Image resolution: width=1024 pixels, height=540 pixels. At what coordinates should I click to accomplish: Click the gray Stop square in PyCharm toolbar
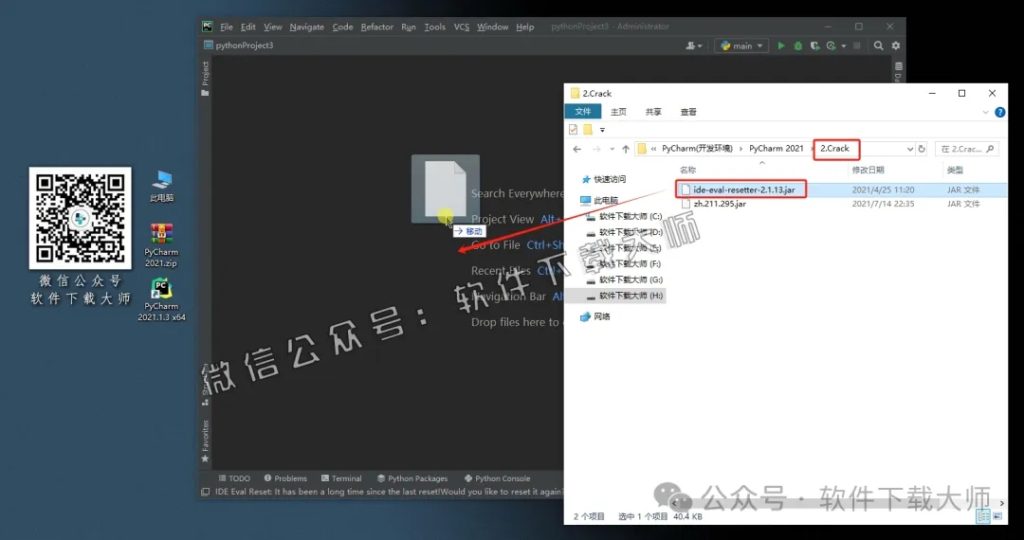pos(857,46)
